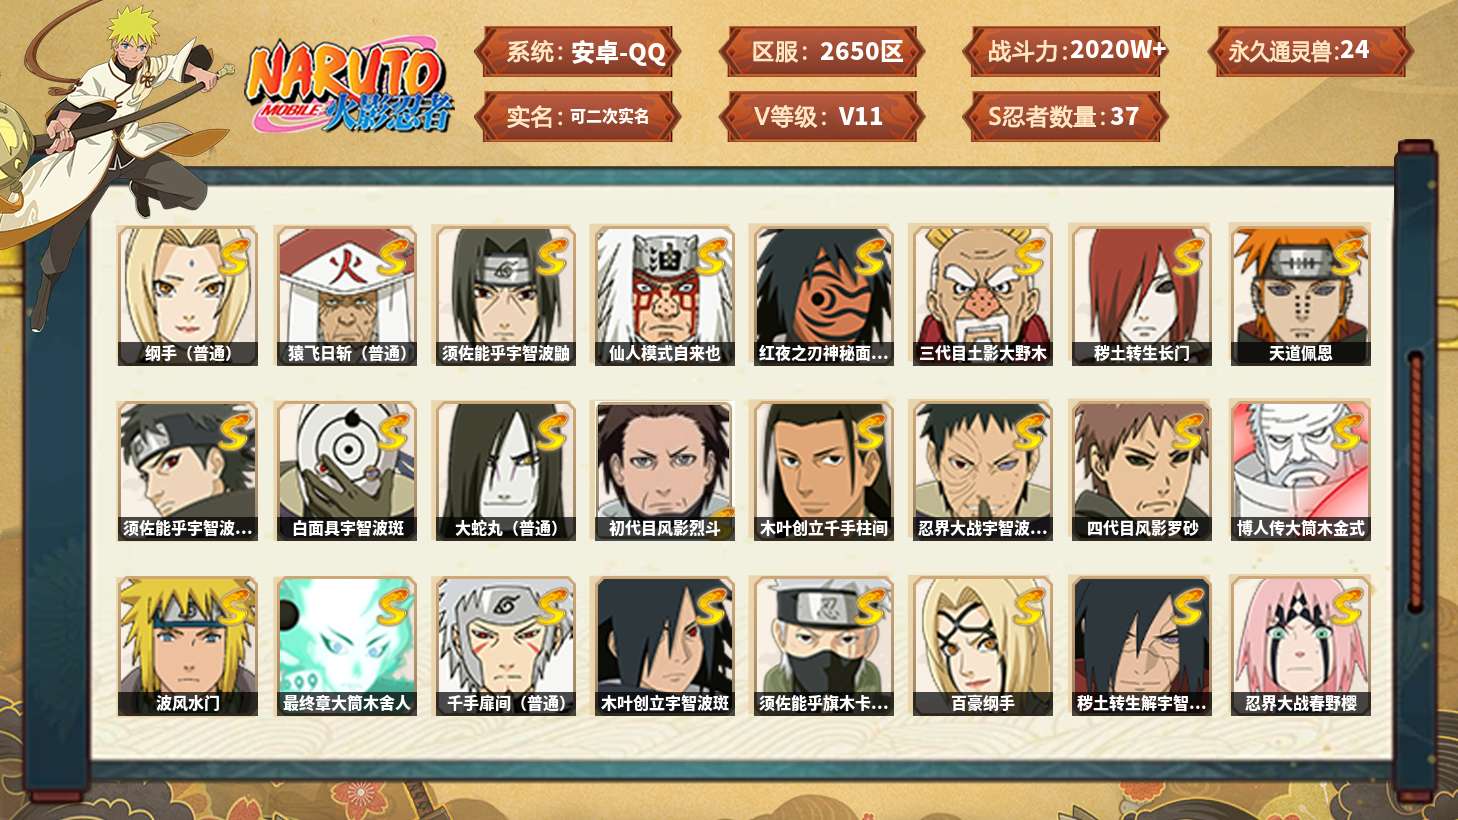1458x820 pixels.
Task: Choose the 忍界大战春野樱 character card
Action: point(1300,646)
